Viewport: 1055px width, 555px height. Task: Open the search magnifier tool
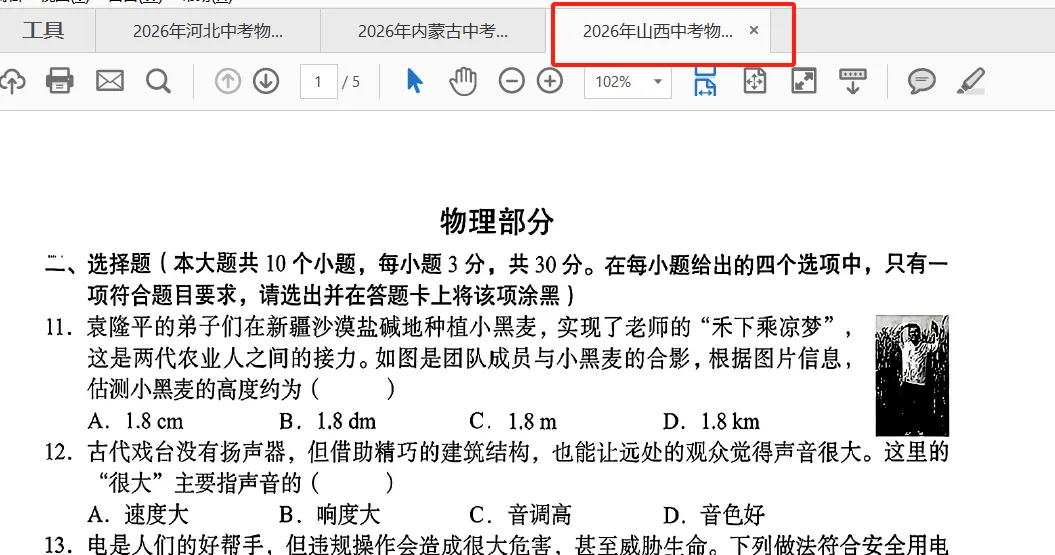[x=158, y=81]
